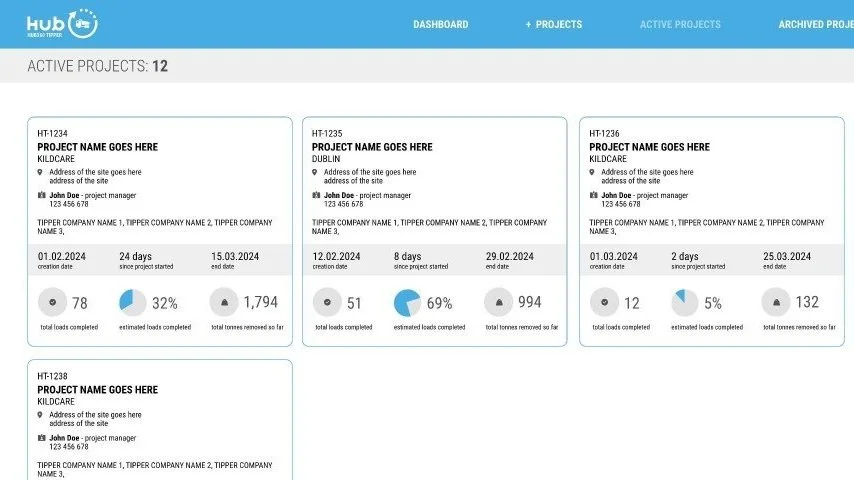Click site address in HT-1236 card
Viewport: 854px width, 480px height.
tap(647, 176)
